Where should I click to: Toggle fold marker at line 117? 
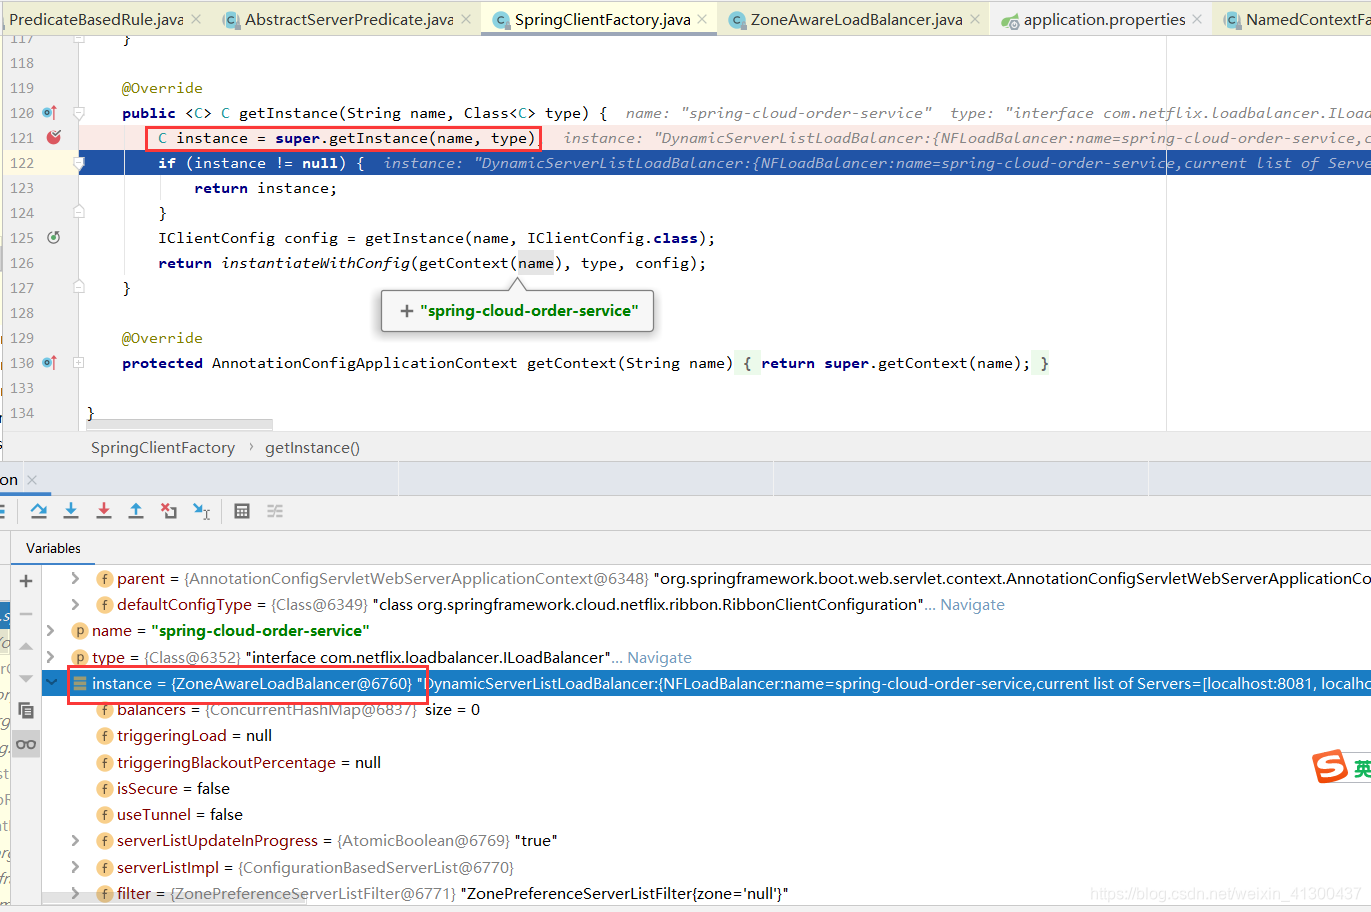[79, 39]
